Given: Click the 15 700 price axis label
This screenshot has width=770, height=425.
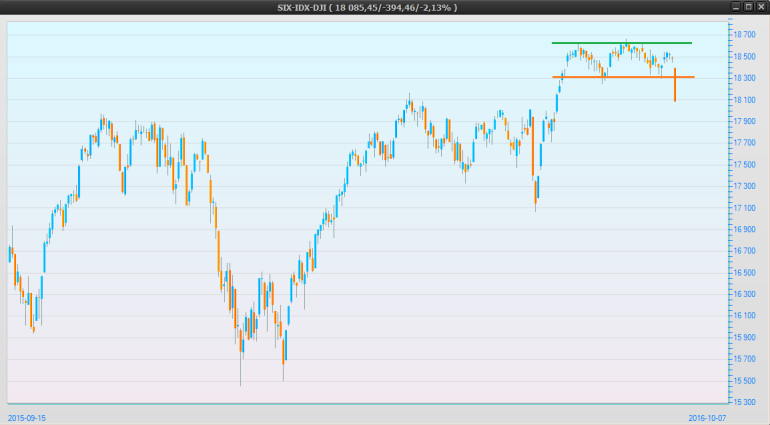Looking at the screenshot, I should coord(744,359).
